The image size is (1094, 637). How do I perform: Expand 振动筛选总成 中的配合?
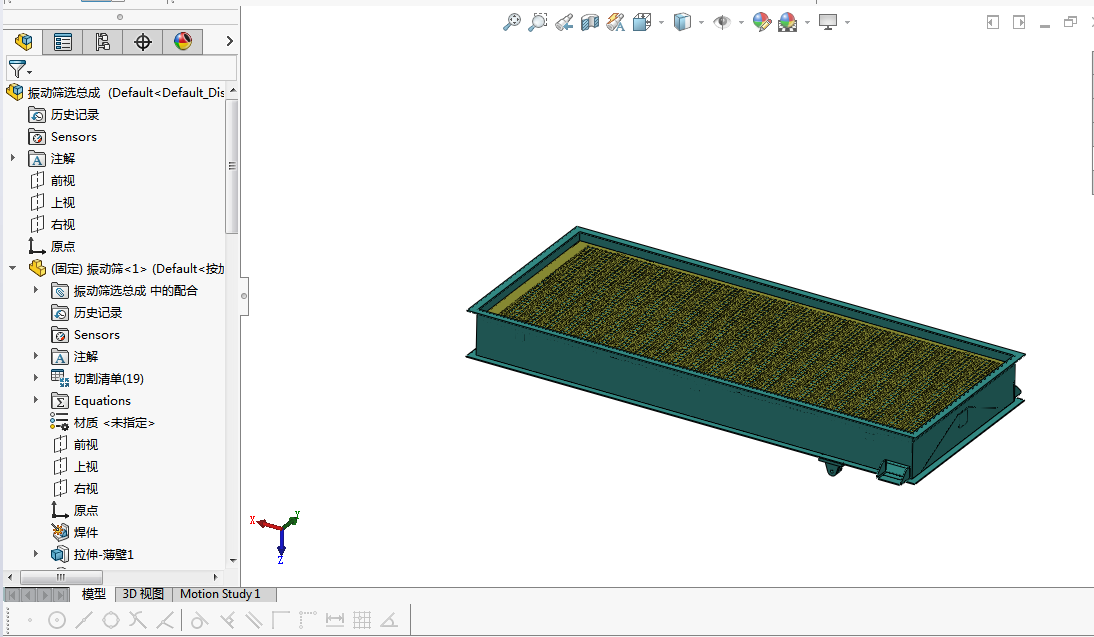[x=36, y=290]
